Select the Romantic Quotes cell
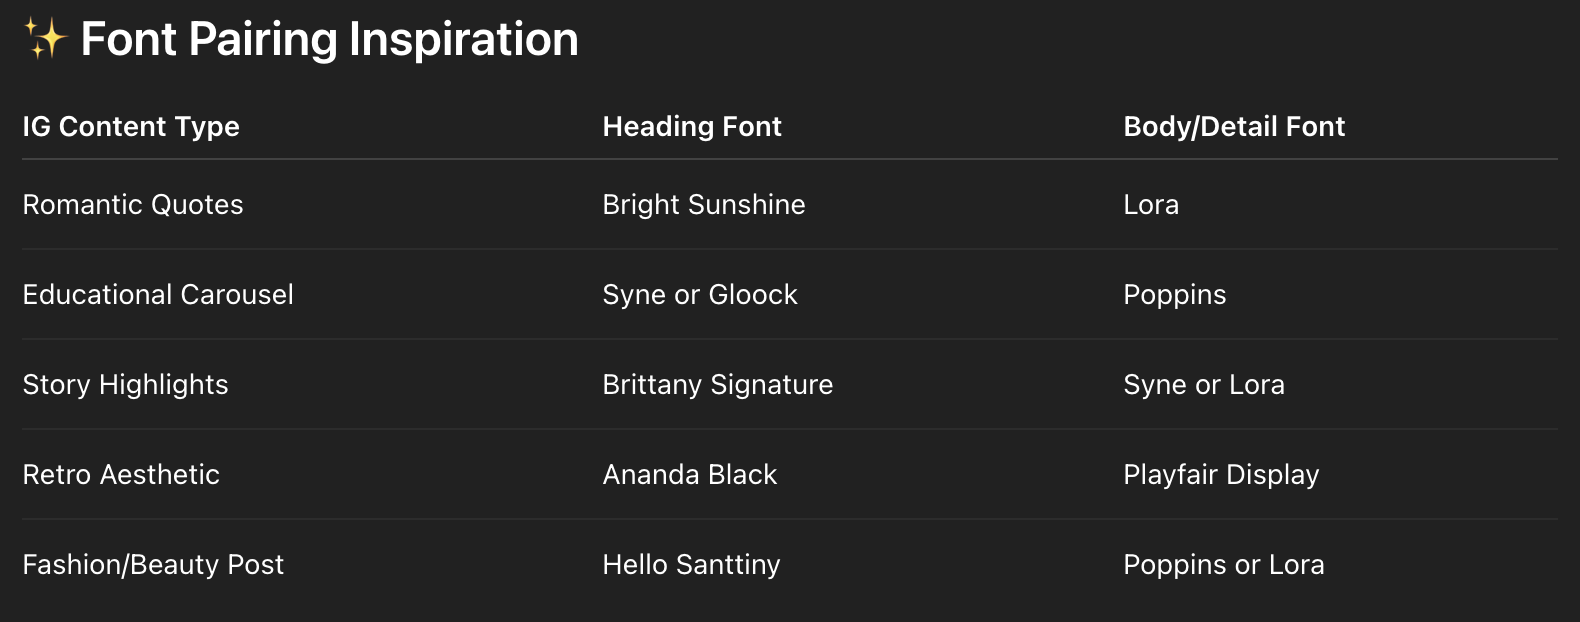 133,204
